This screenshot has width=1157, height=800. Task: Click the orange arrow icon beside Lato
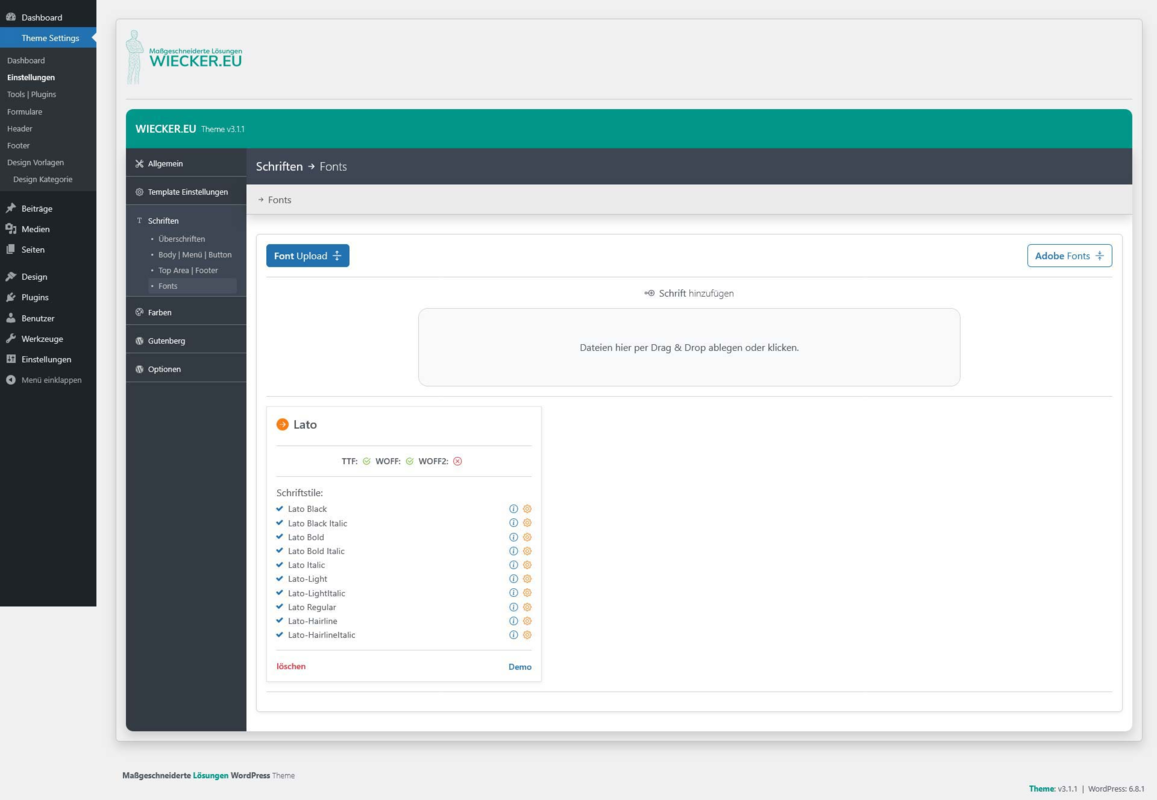283,424
